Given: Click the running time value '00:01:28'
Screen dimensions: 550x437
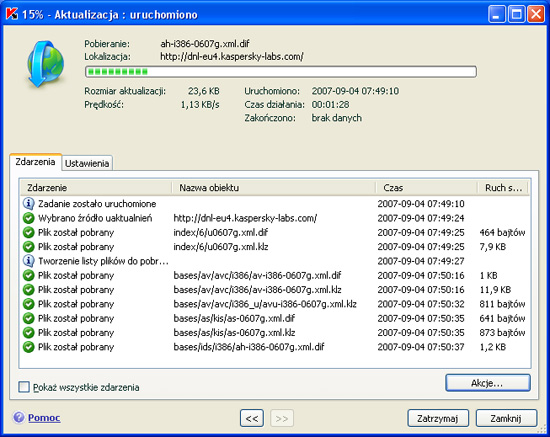Looking at the screenshot, I should (x=330, y=105).
